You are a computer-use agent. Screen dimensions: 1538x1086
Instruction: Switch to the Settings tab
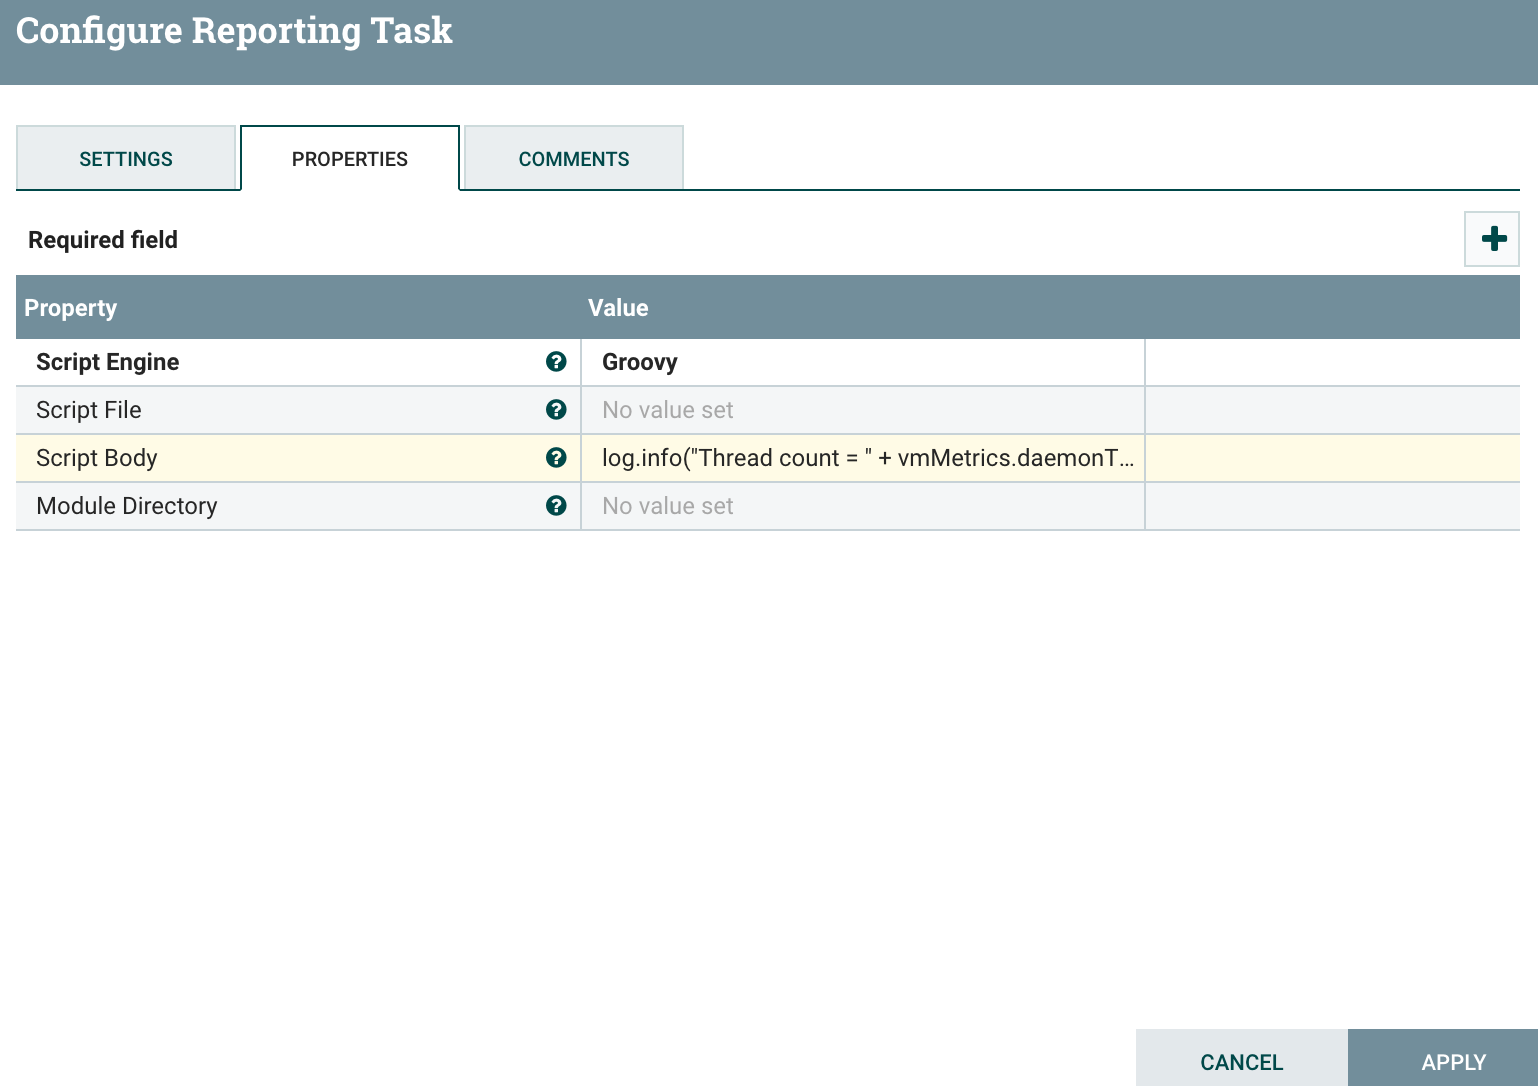pos(126,159)
